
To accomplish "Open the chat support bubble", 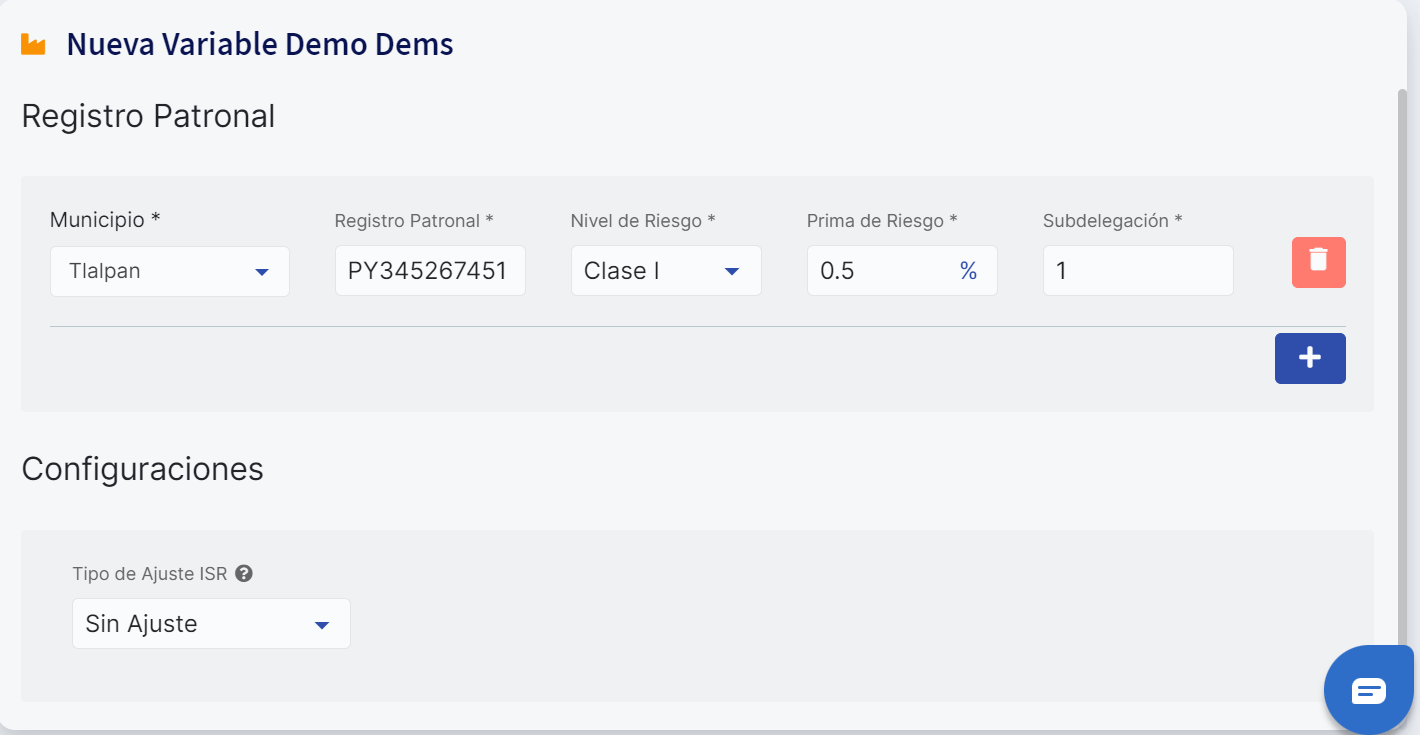I will click(1368, 690).
